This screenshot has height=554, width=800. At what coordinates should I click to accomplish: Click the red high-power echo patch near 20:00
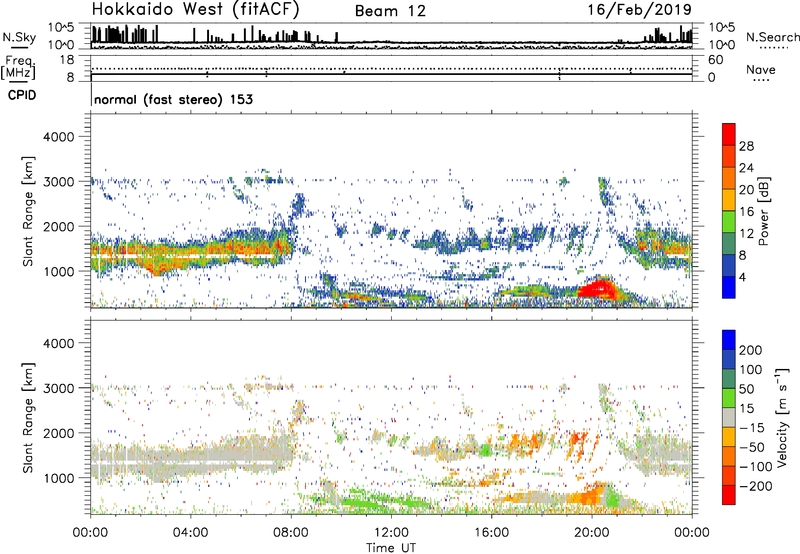pyautogui.click(x=597, y=290)
